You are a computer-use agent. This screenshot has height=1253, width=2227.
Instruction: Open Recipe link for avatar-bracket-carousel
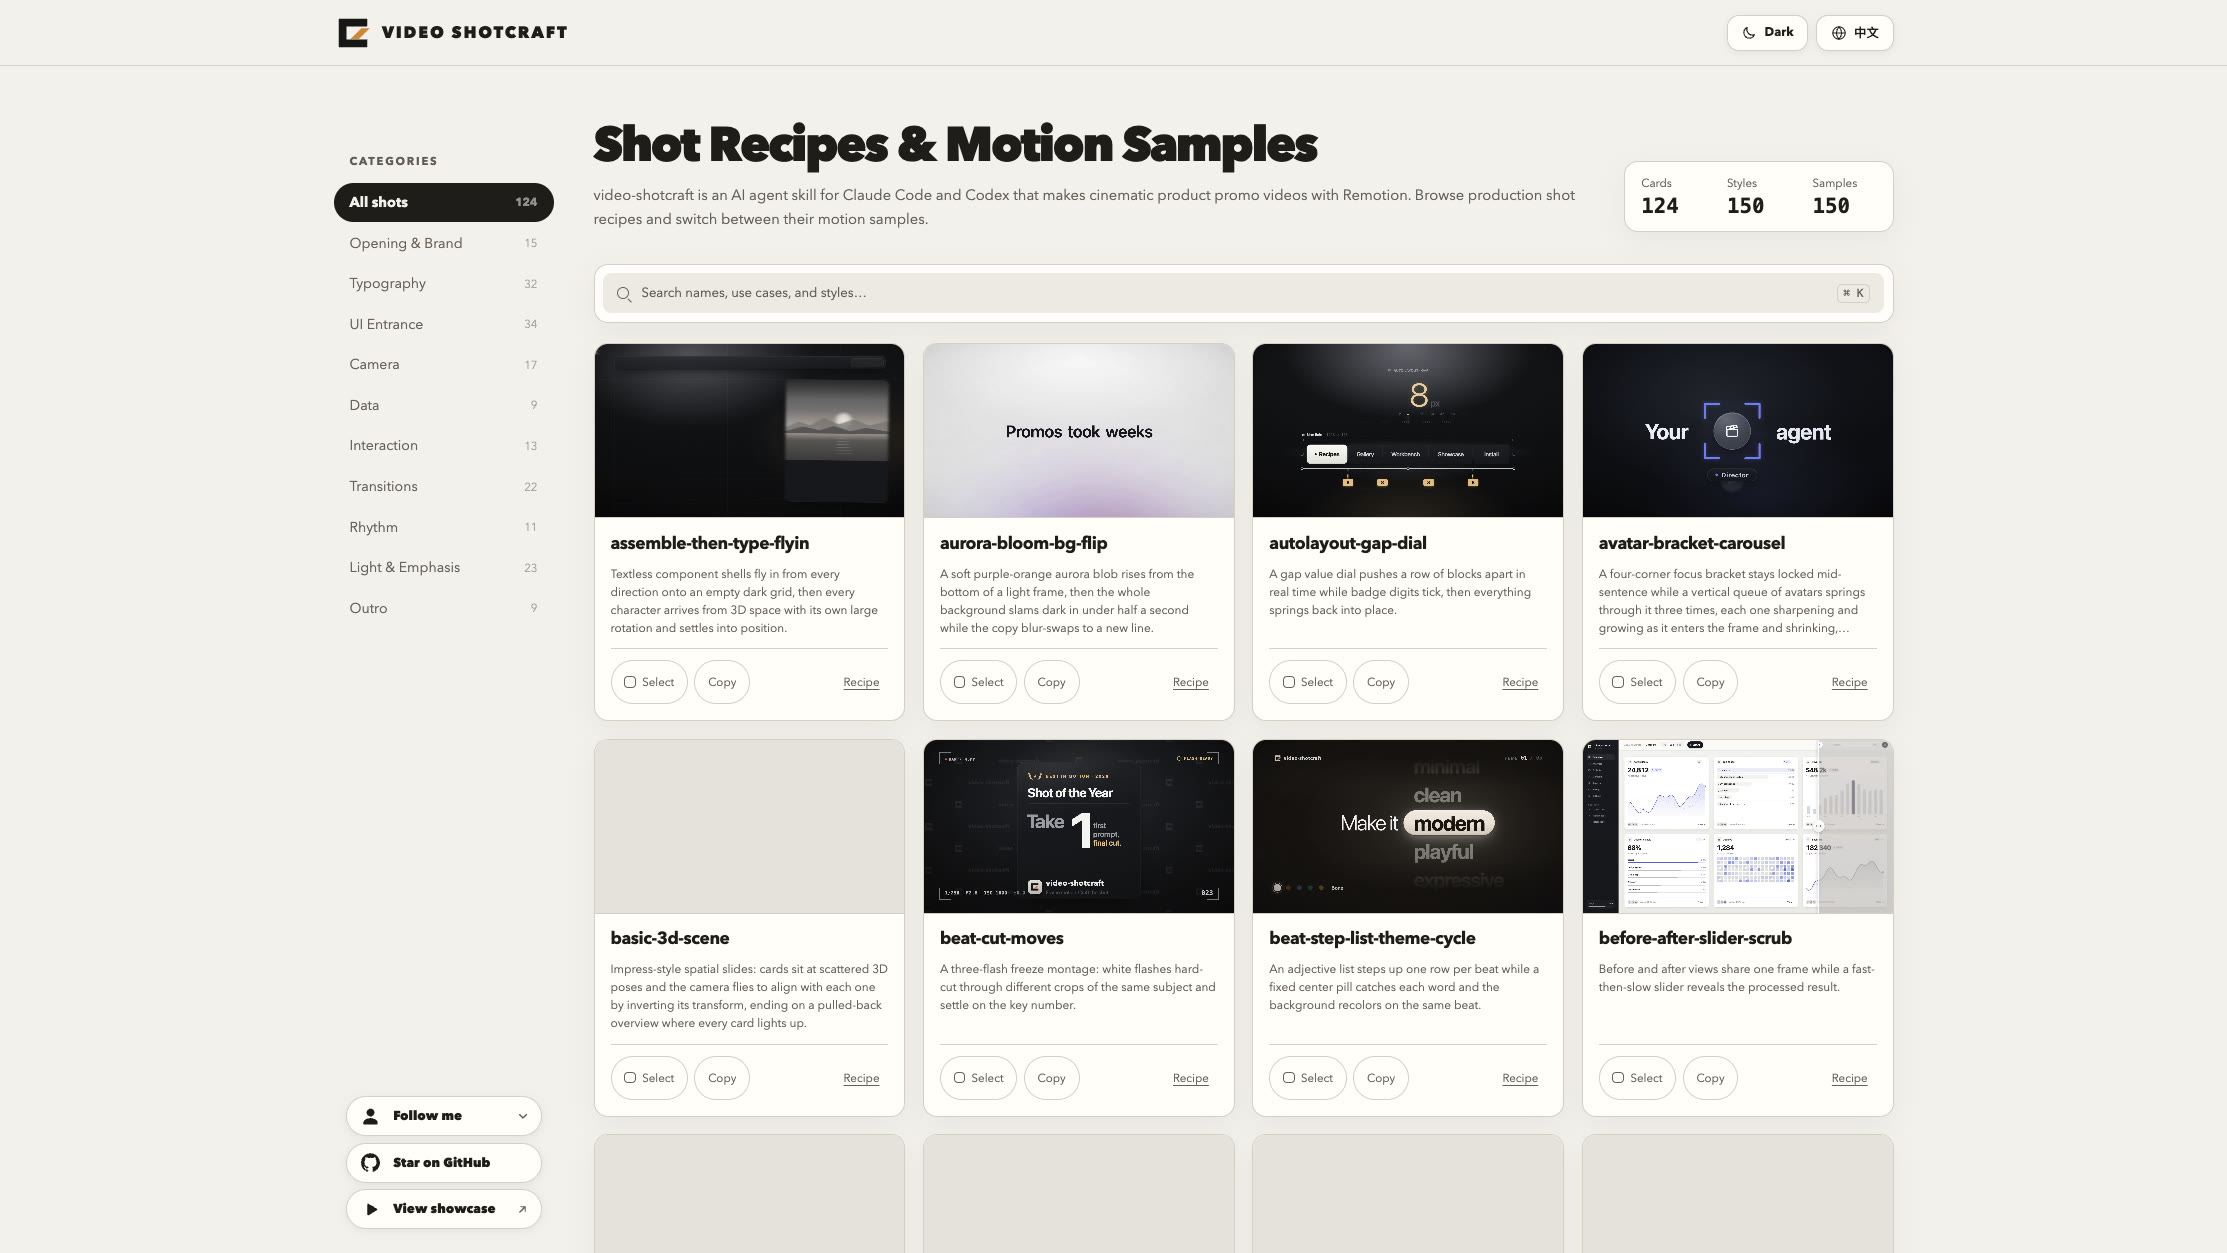pyautogui.click(x=1849, y=682)
